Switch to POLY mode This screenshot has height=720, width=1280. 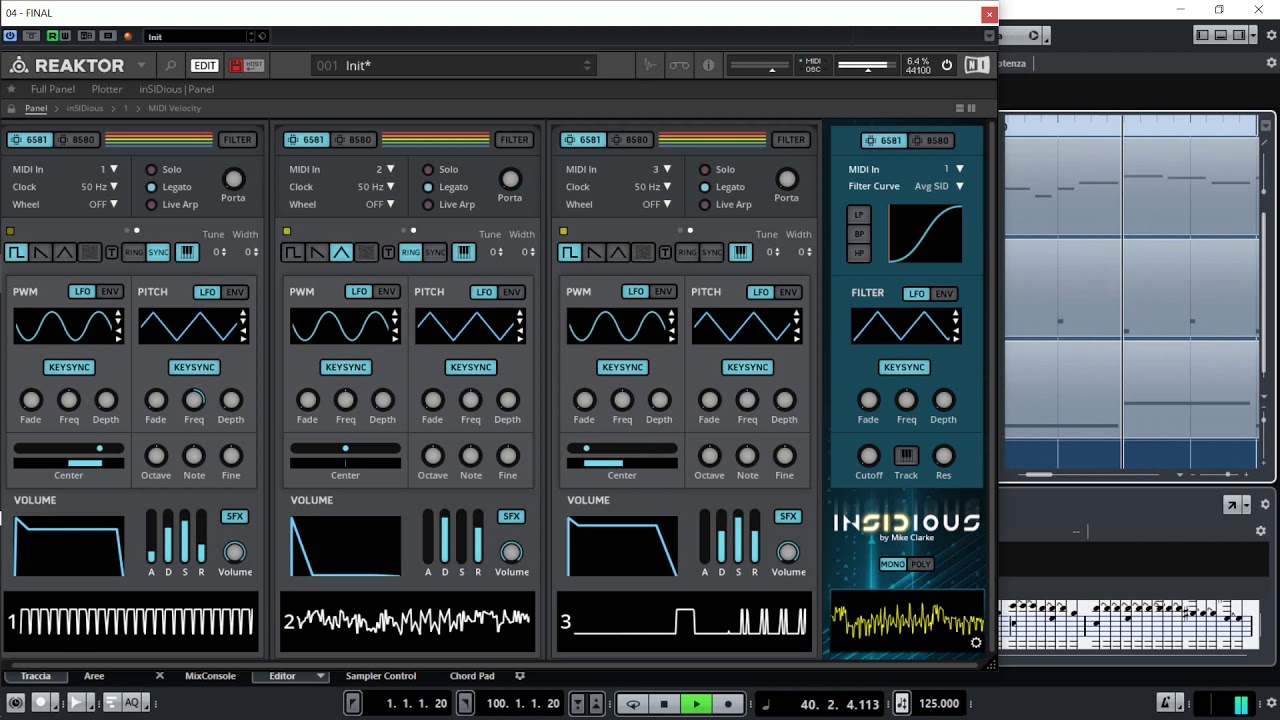tap(921, 564)
